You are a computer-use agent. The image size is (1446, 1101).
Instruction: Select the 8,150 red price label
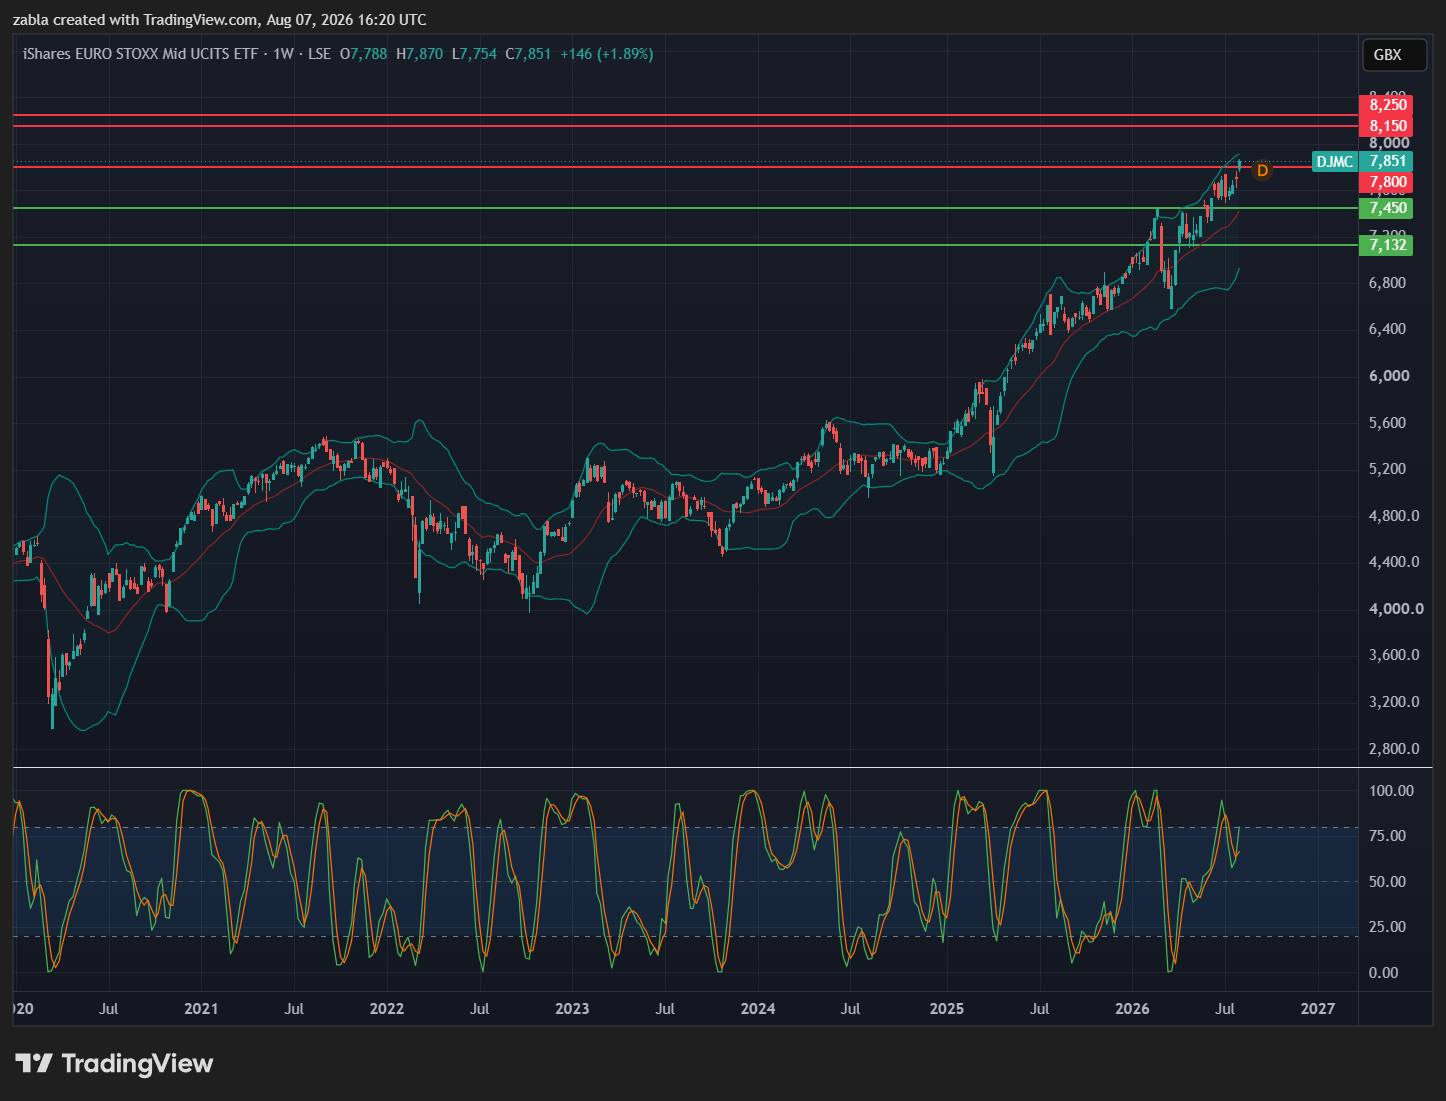pyautogui.click(x=1386, y=126)
